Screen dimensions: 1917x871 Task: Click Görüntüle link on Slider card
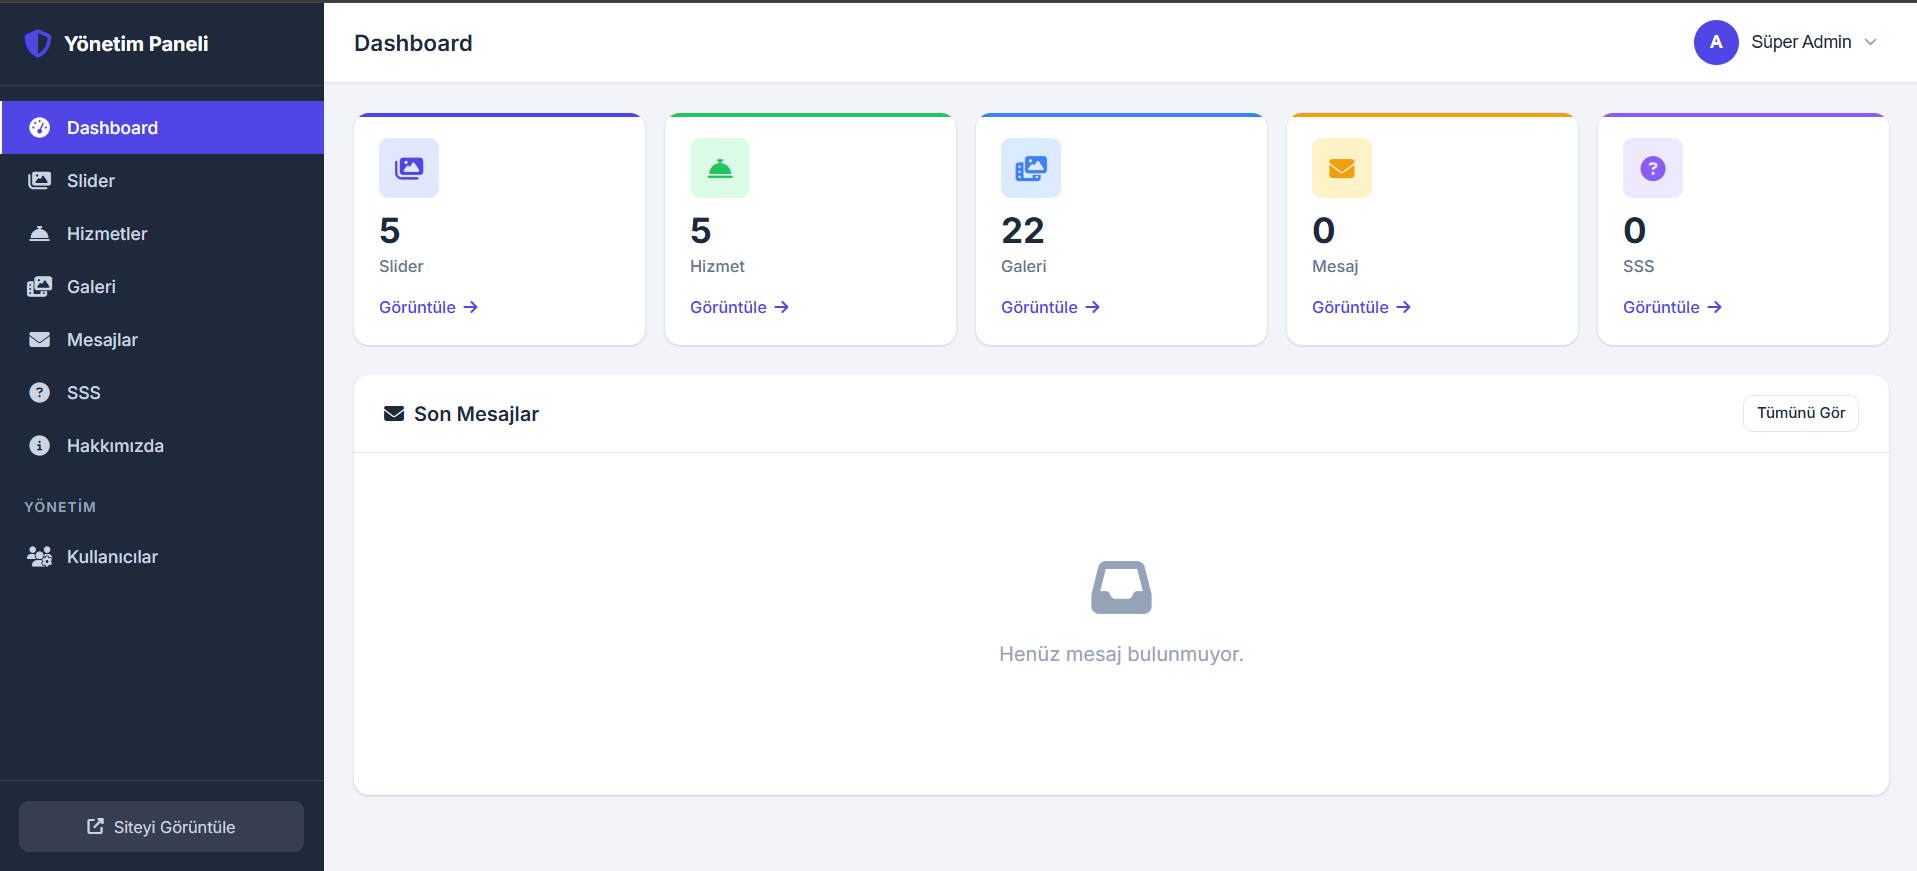click(428, 307)
